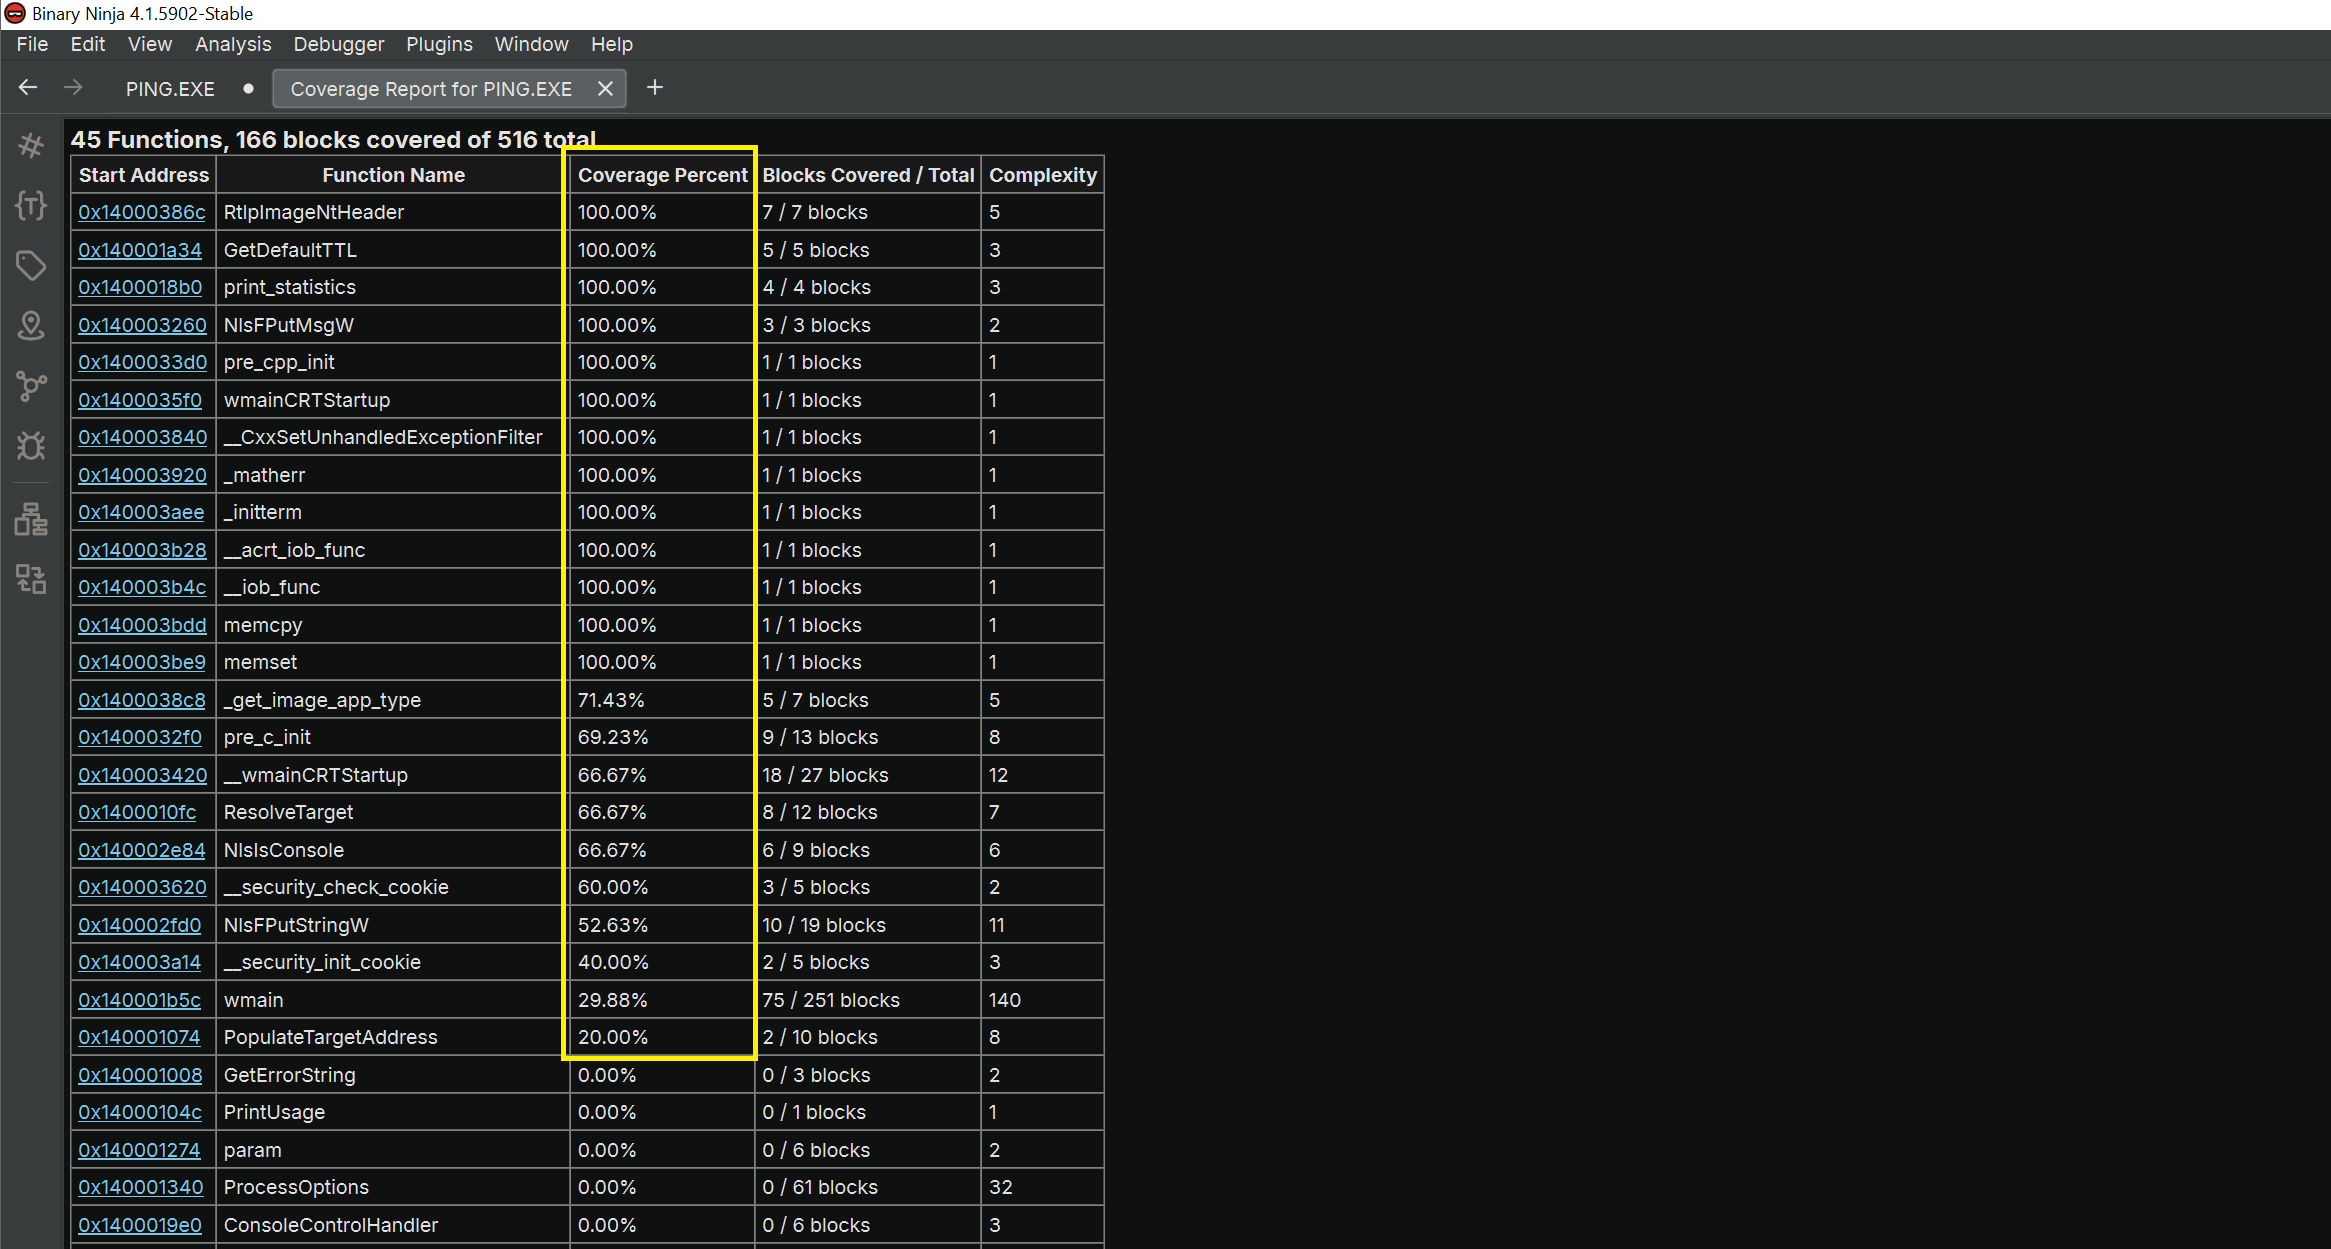Go to address 0x140003b28
Viewport: 2331px width, 1249px height.
click(x=142, y=550)
